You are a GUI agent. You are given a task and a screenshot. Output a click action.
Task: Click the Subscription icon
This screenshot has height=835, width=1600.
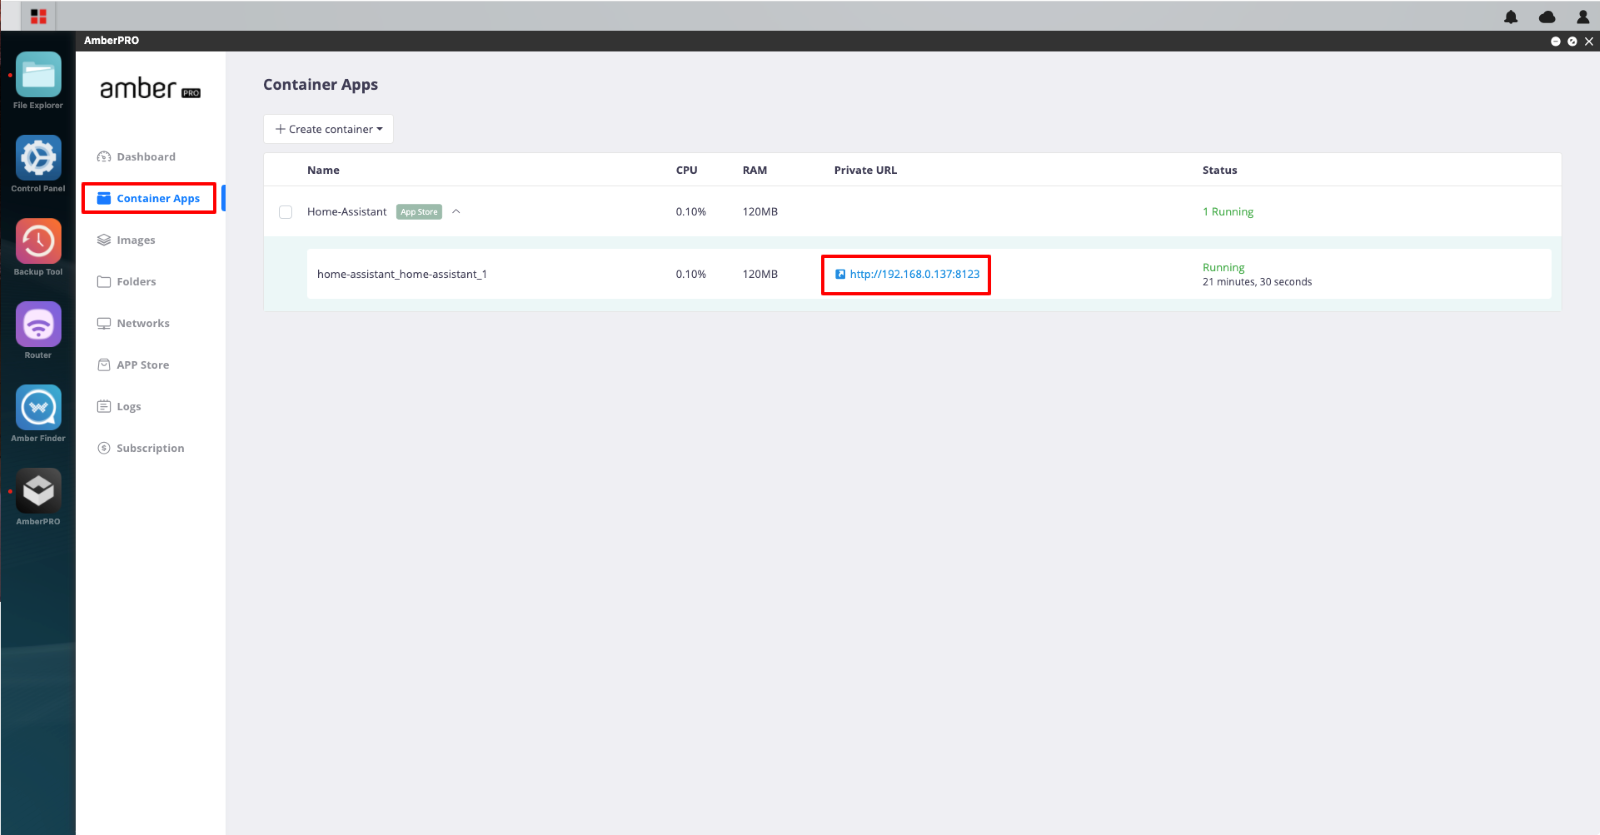coord(104,448)
